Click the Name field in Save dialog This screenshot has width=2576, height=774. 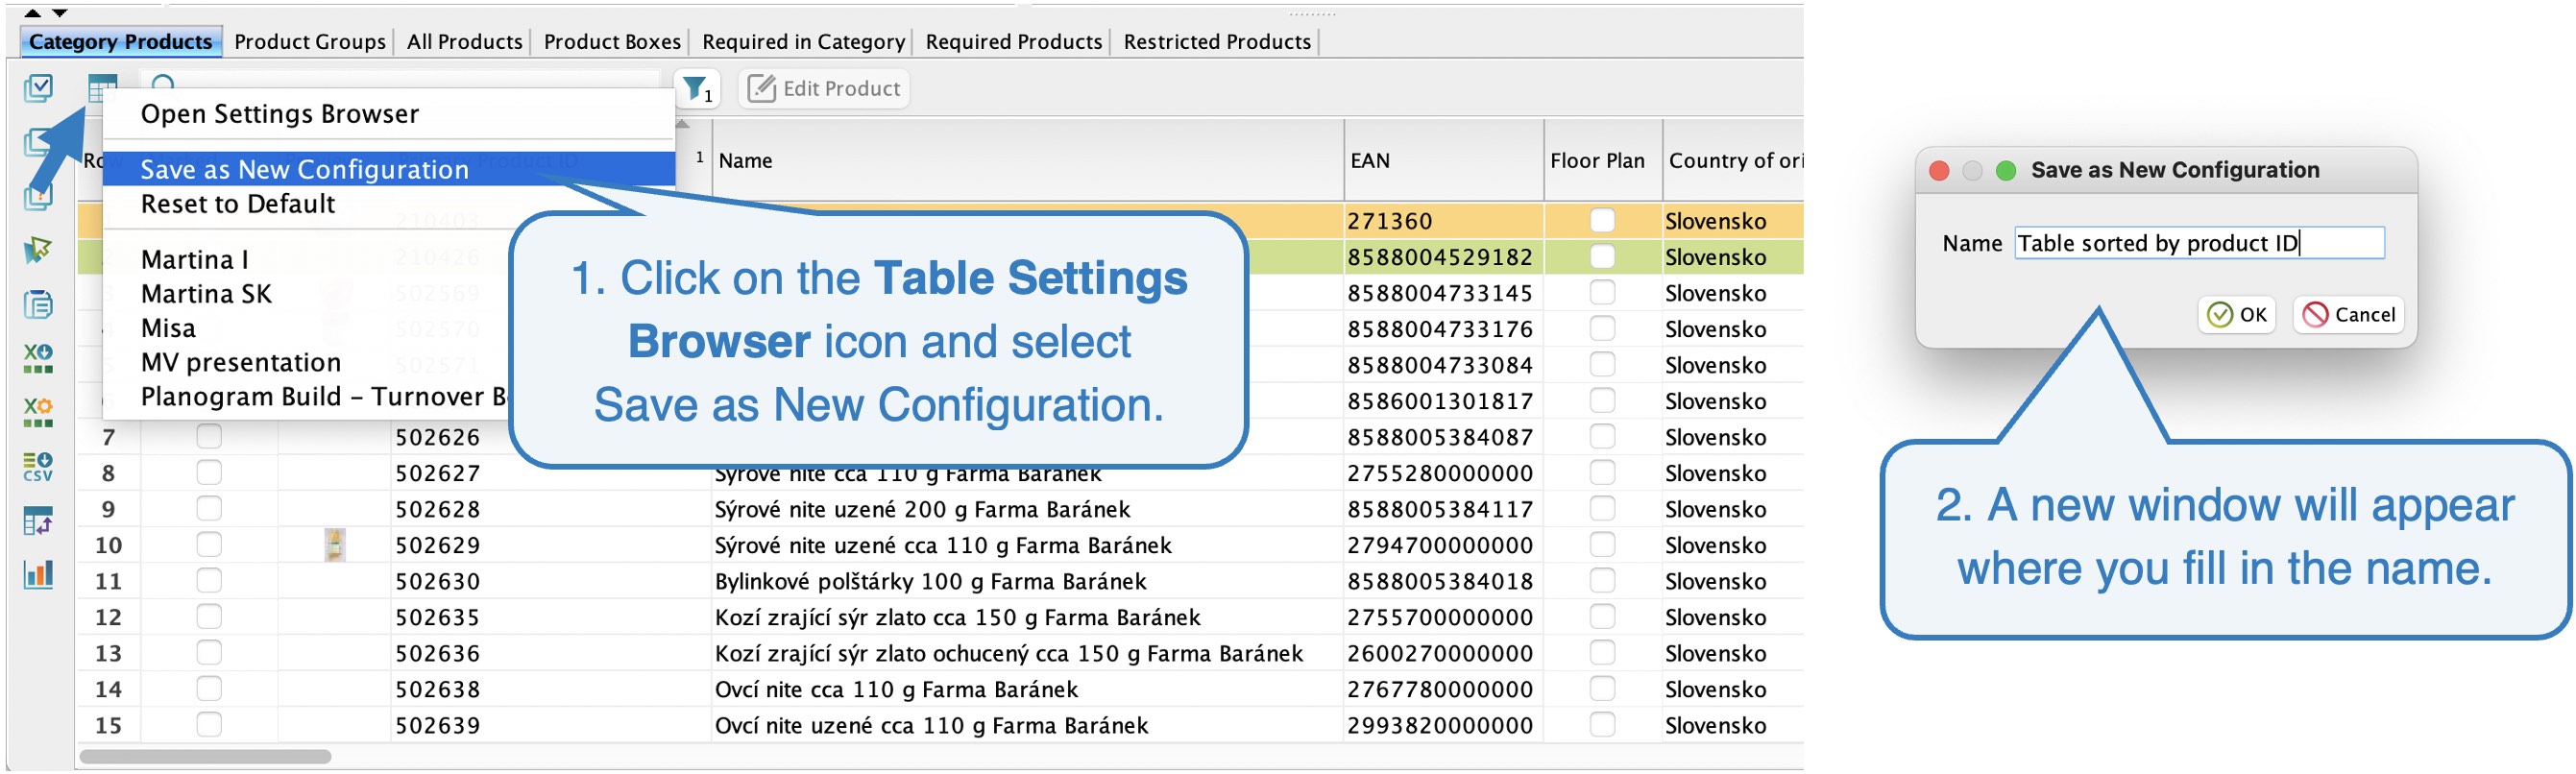coord(2199,243)
